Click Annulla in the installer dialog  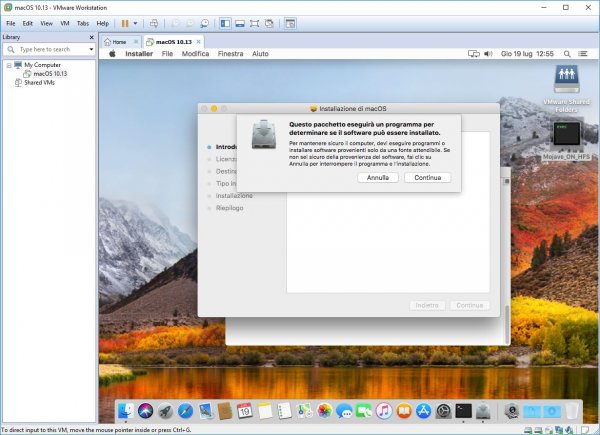pos(378,178)
